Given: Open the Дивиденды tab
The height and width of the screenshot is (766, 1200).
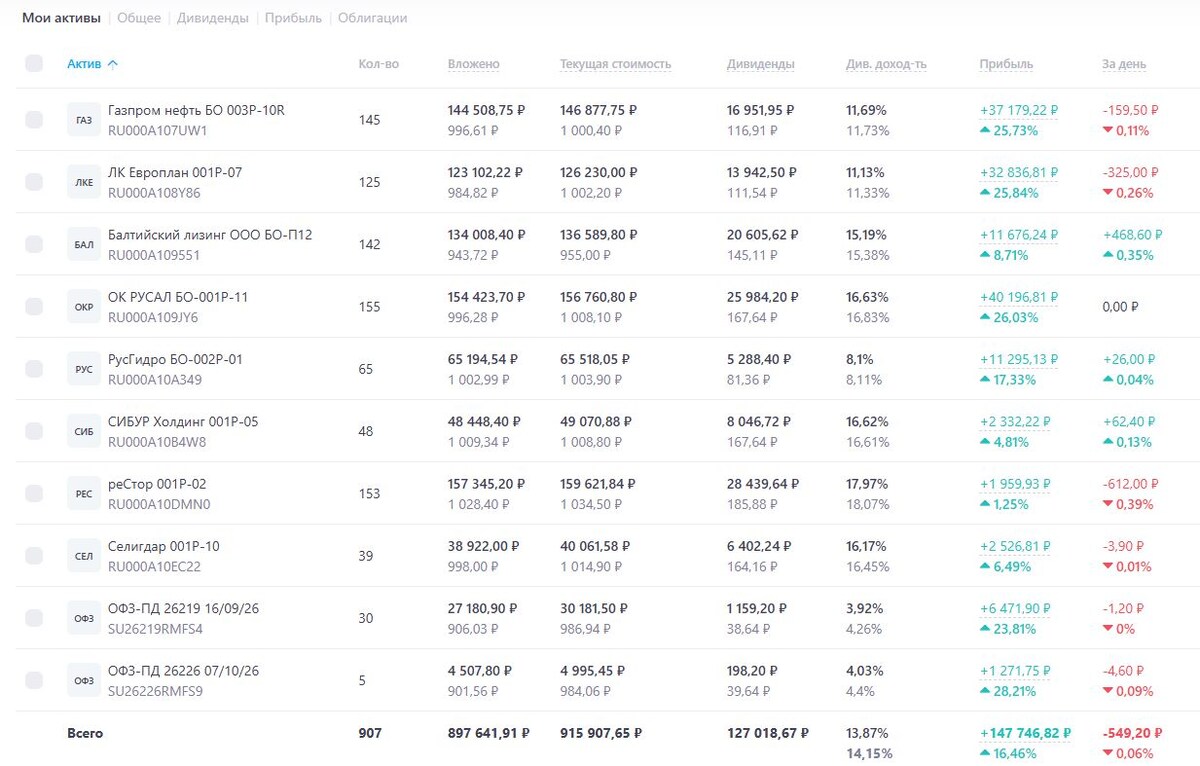Looking at the screenshot, I should pyautogui.click(x=213, y=18).
